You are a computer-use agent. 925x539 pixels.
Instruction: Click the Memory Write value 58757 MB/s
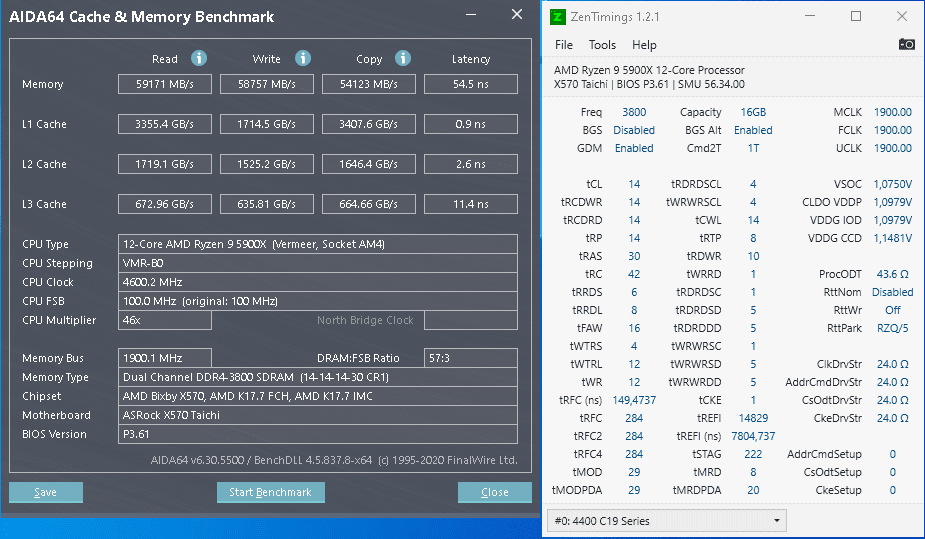point(267,84)
